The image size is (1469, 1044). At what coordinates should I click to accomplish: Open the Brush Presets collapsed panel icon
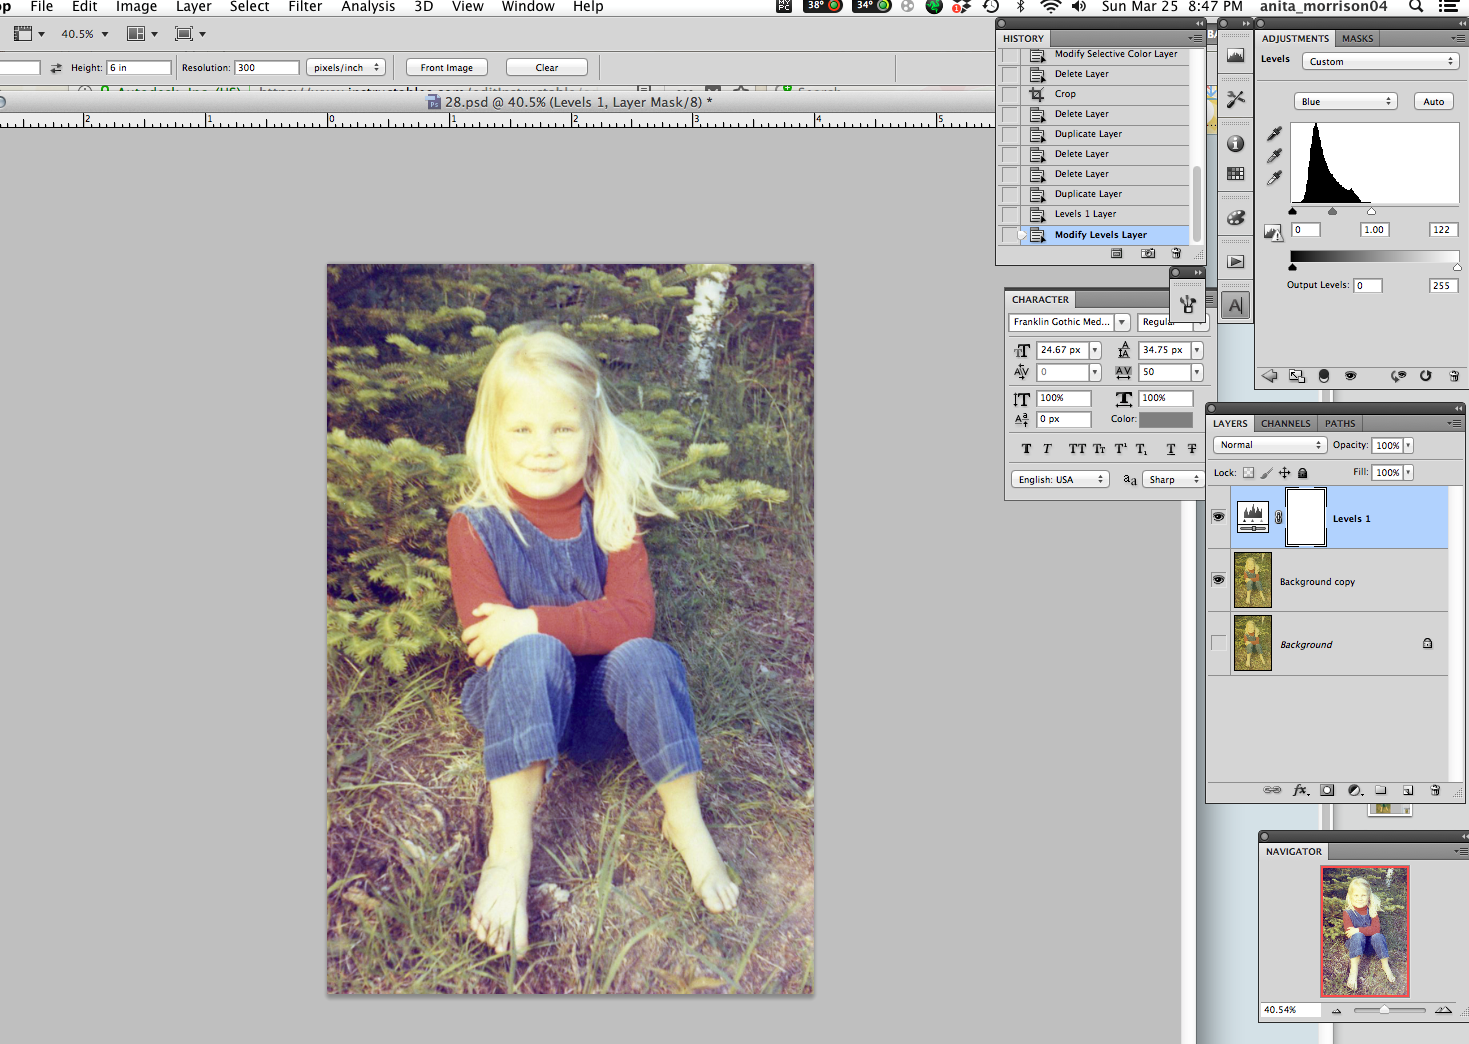(x=1188, y=305)
